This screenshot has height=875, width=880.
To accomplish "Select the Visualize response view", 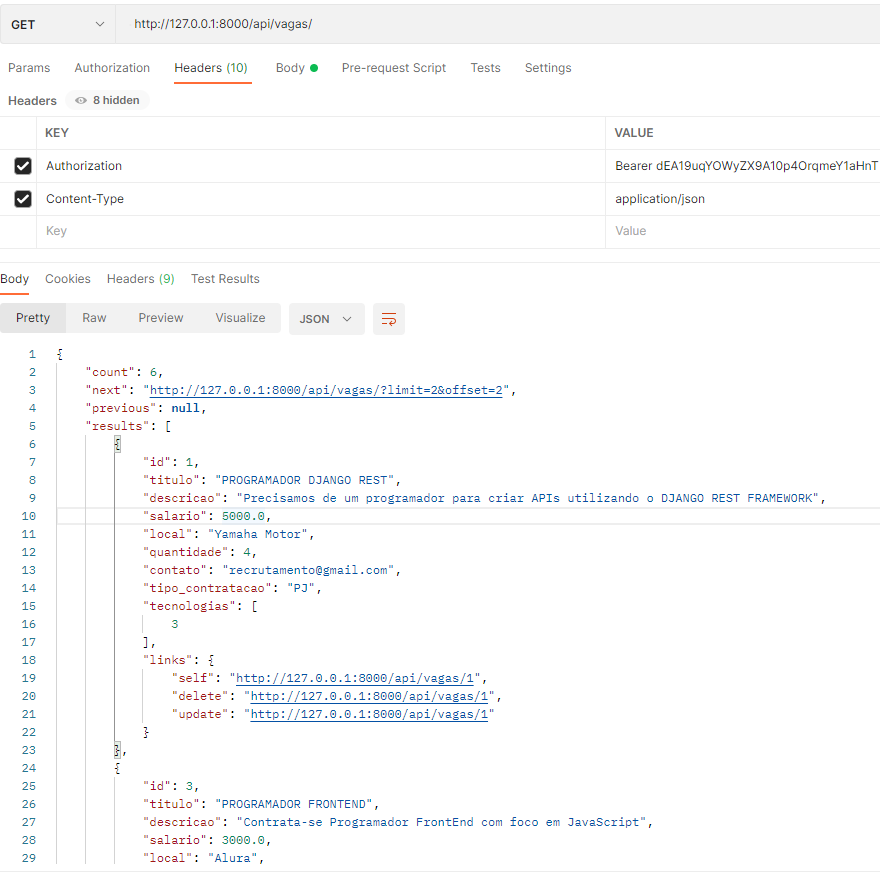I will coord(240,318).
